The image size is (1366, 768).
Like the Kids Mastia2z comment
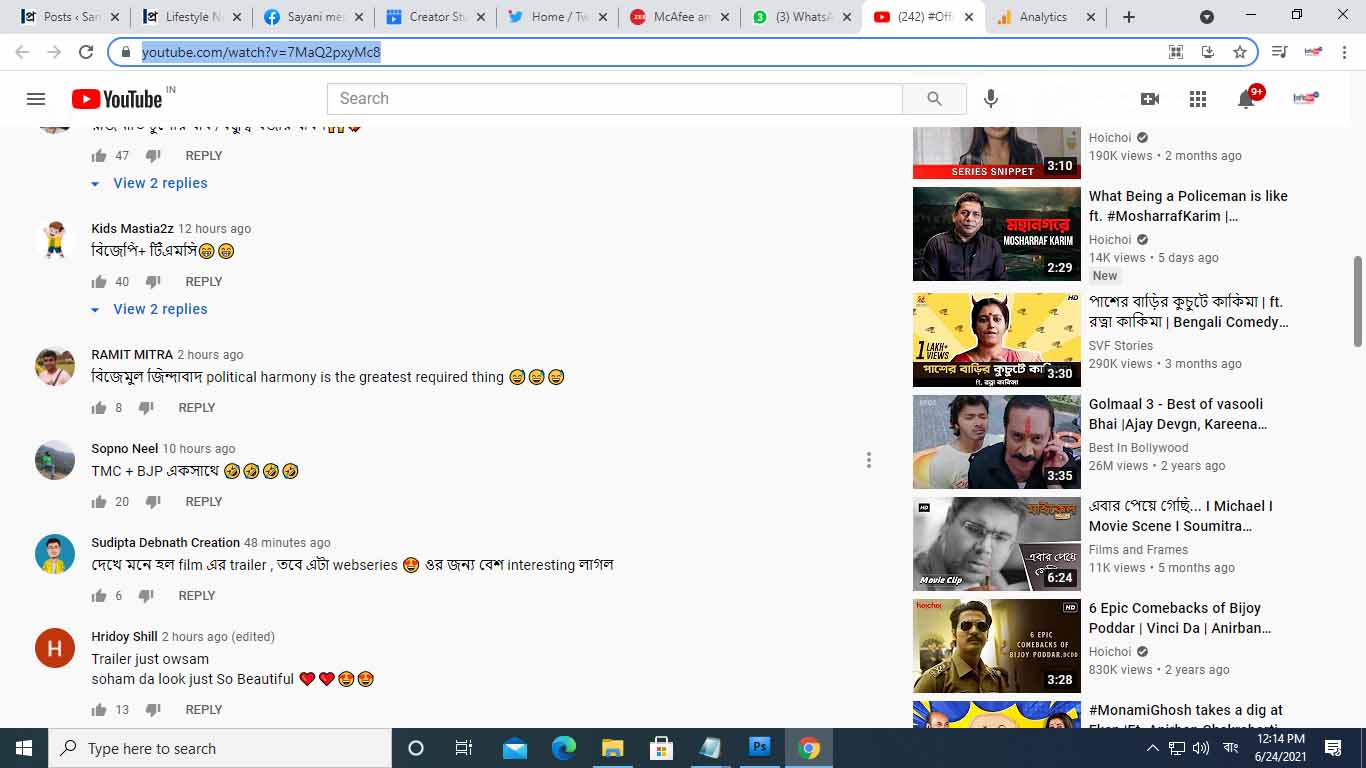click(99, 282)
